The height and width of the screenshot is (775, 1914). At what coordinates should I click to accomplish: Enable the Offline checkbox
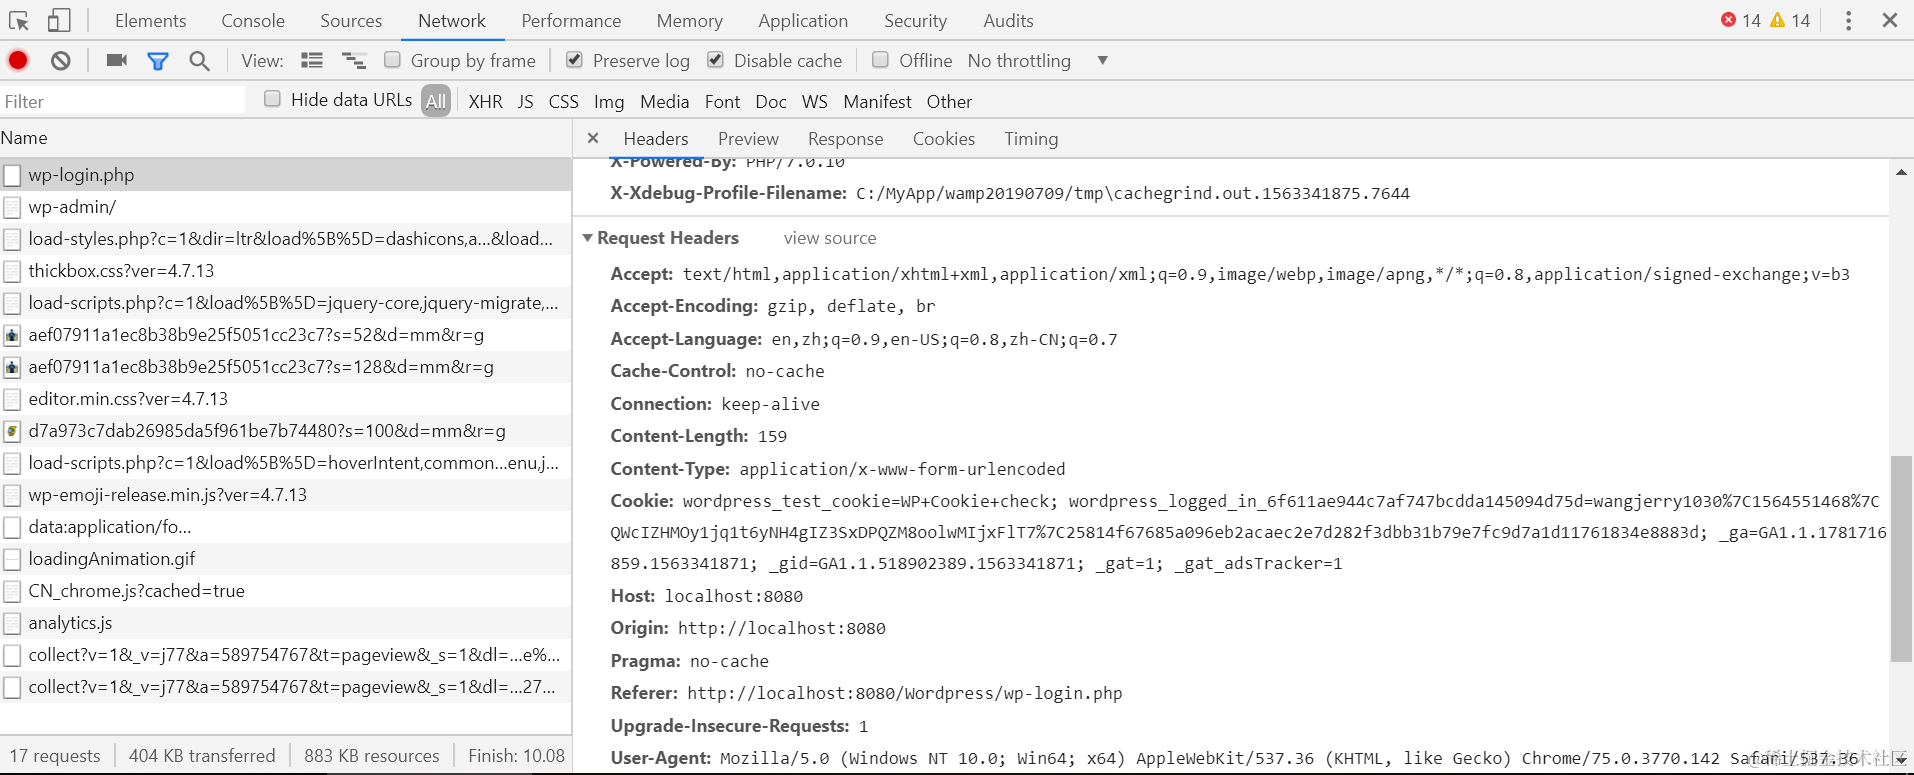(881, 60)
